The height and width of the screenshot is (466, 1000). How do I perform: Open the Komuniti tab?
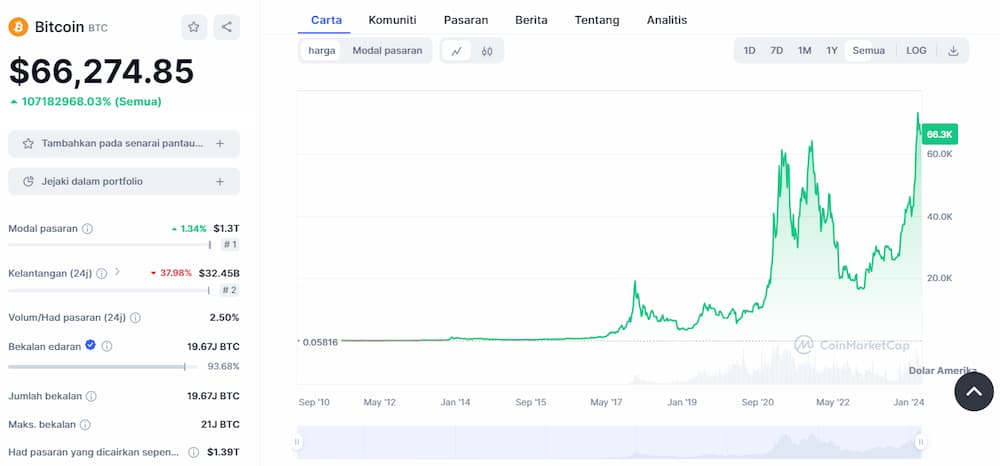392,20
